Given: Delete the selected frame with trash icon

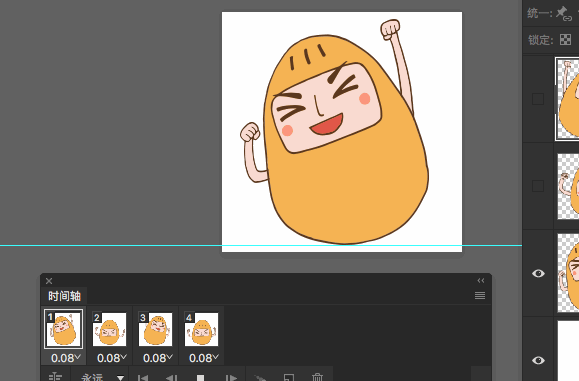Looking at the screenshot, I should coord(317,377).
